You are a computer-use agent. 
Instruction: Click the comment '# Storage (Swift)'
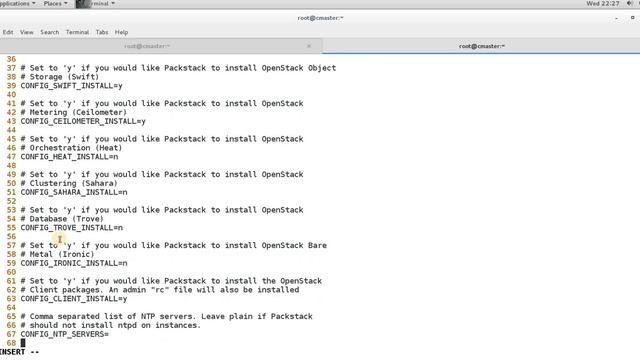tap(60, 77)
